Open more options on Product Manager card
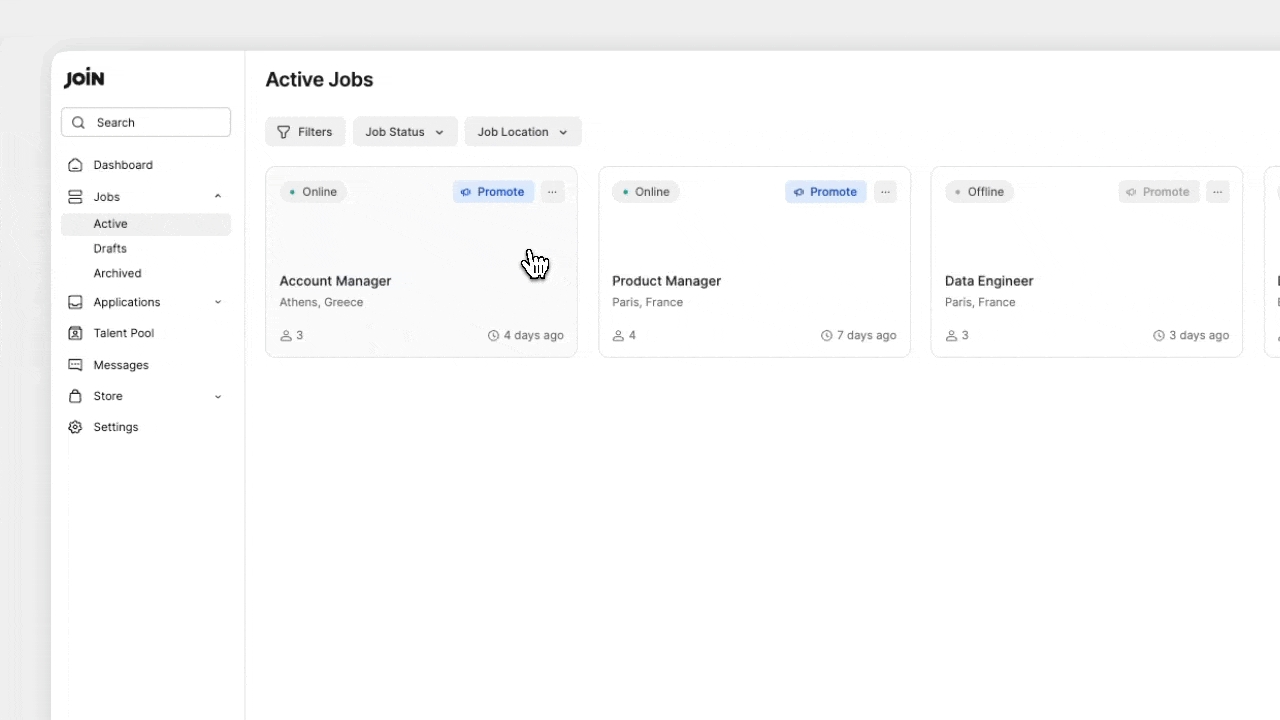 (x=885, y=192)
